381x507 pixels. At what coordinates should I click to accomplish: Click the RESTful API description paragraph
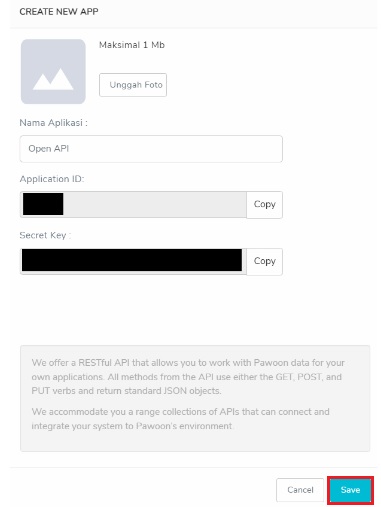point(188,377)
